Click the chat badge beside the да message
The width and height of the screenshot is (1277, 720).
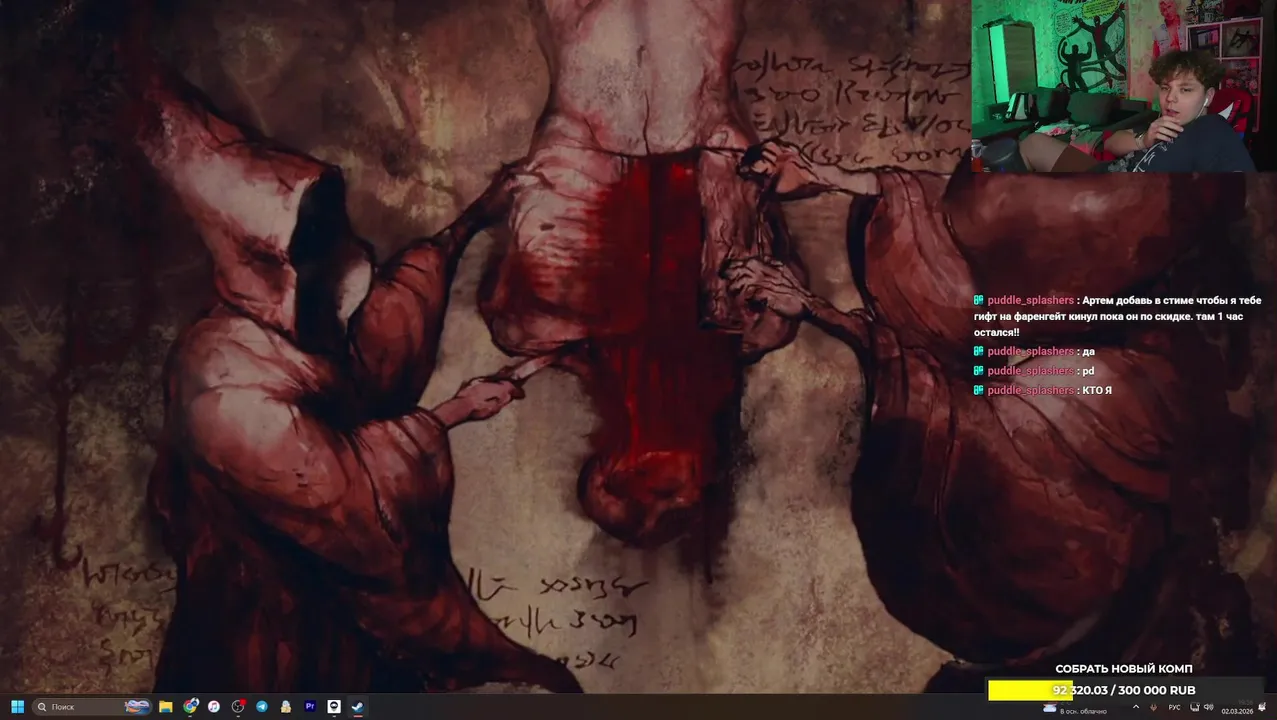pos(979,351)
